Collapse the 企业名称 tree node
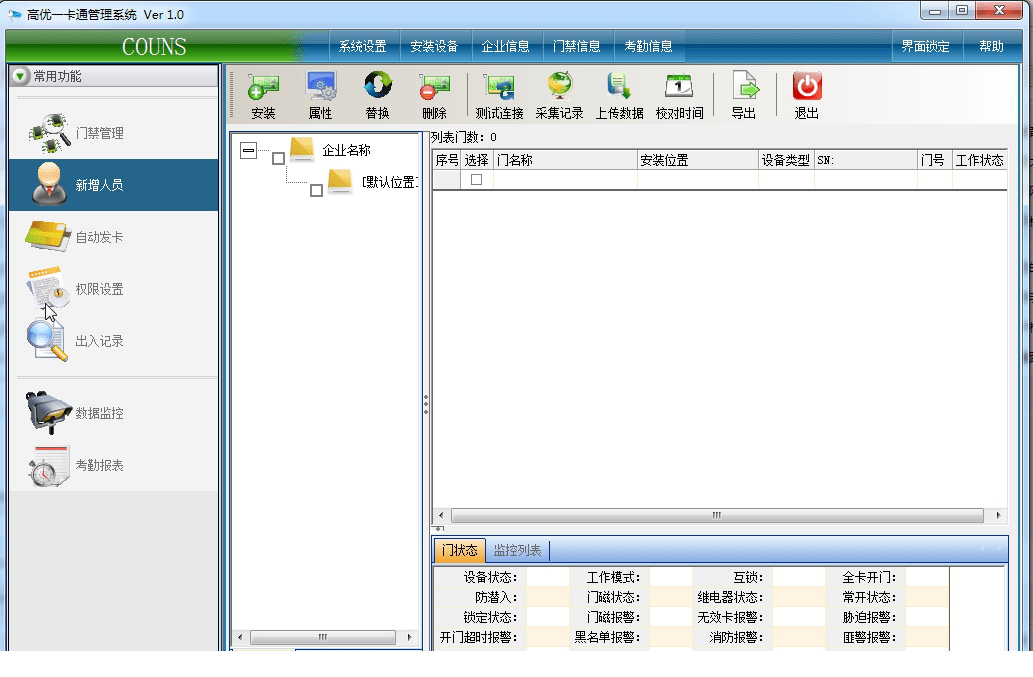 pyautogui.click(x=248, y=150)
